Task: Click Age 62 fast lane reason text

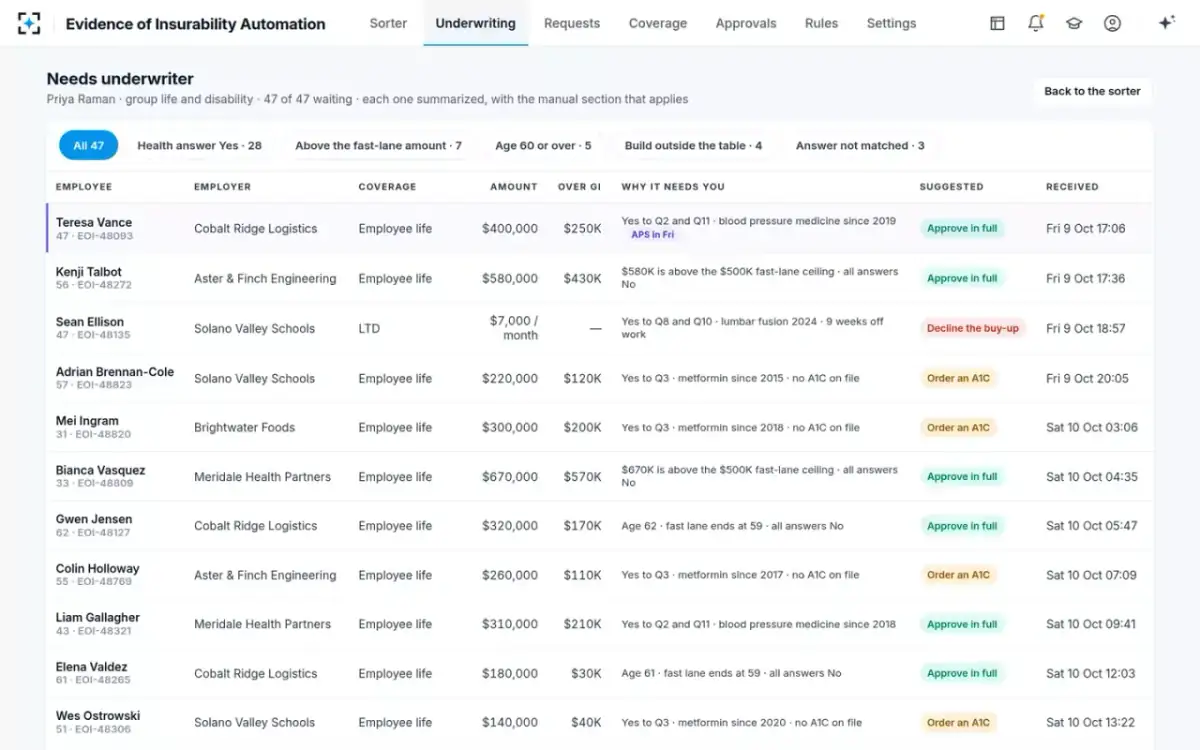Action: (733, 526)
